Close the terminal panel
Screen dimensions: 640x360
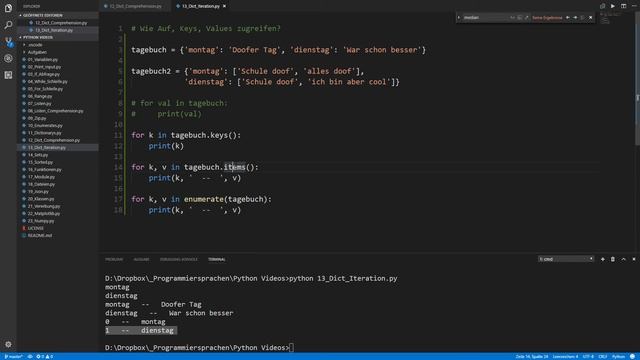[x=634, y=259]
